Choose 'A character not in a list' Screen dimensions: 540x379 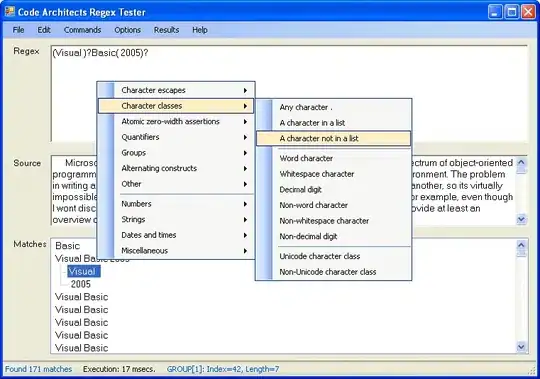click(x=333, y=138)
